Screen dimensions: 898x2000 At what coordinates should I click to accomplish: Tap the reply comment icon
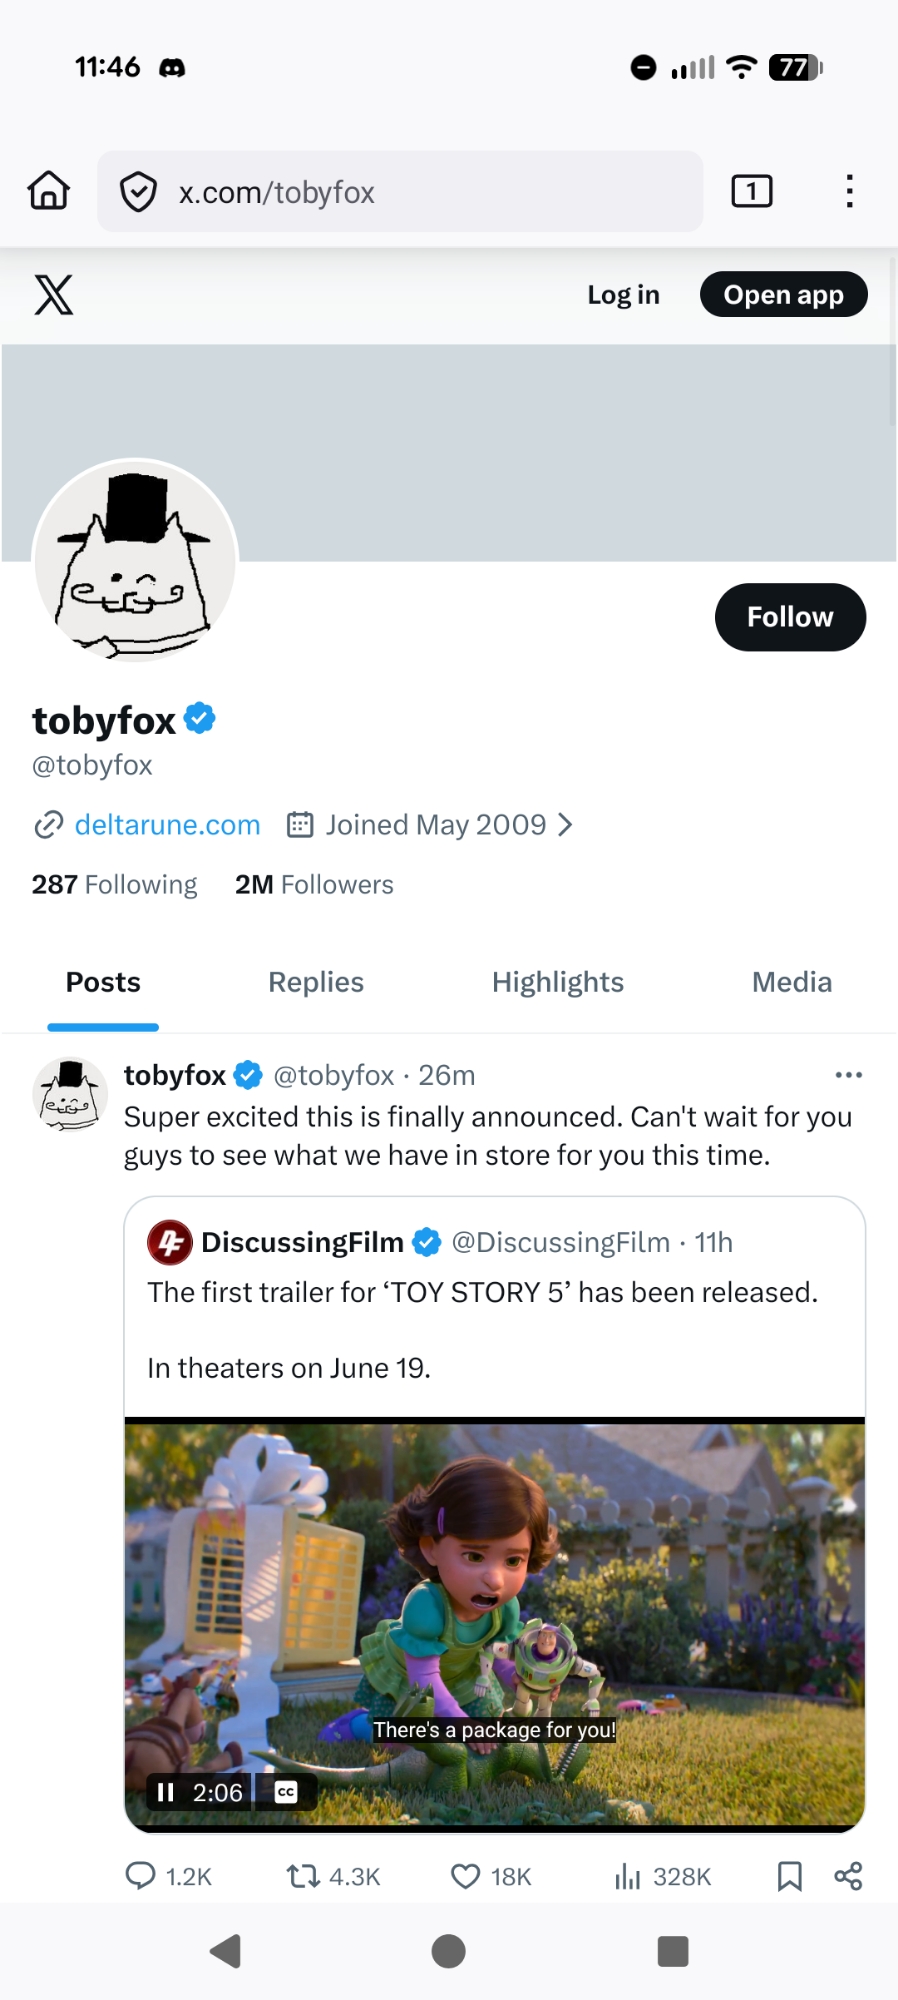[140, 1875]
